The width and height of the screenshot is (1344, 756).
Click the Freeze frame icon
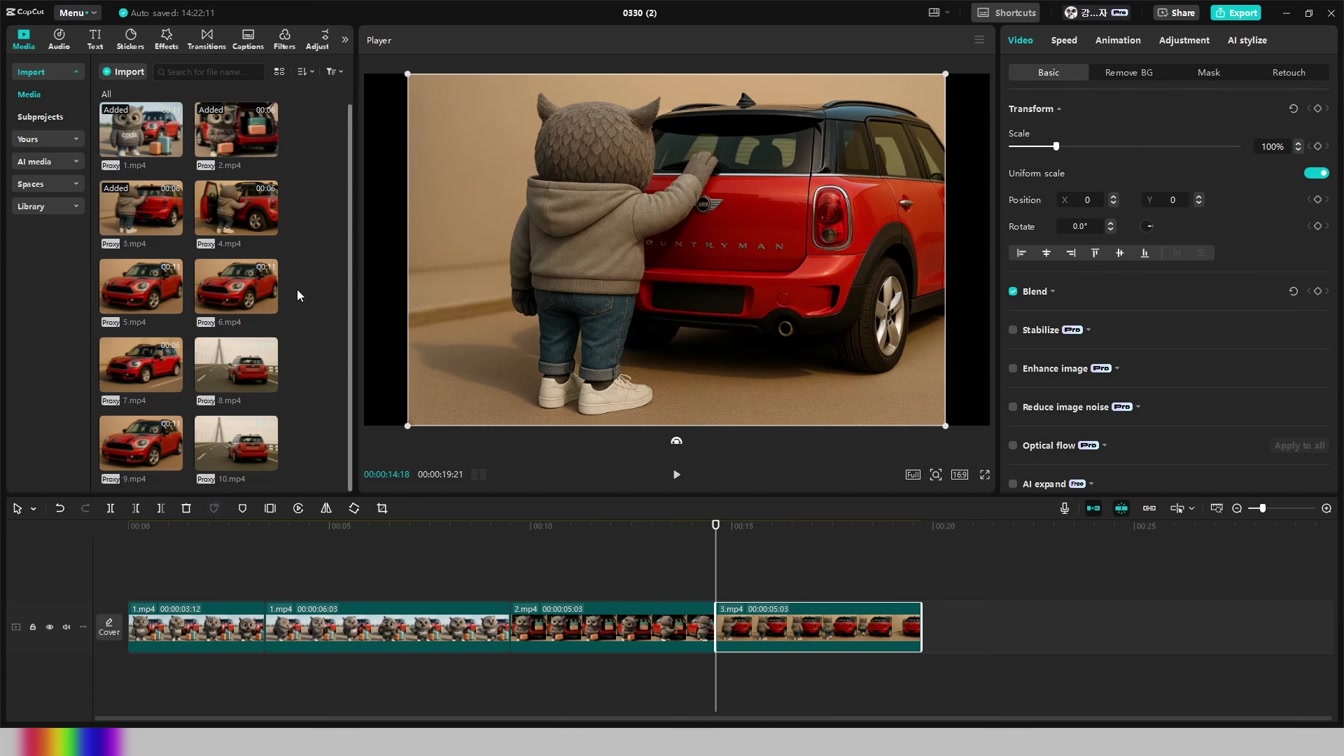click(x=270, y=508)
